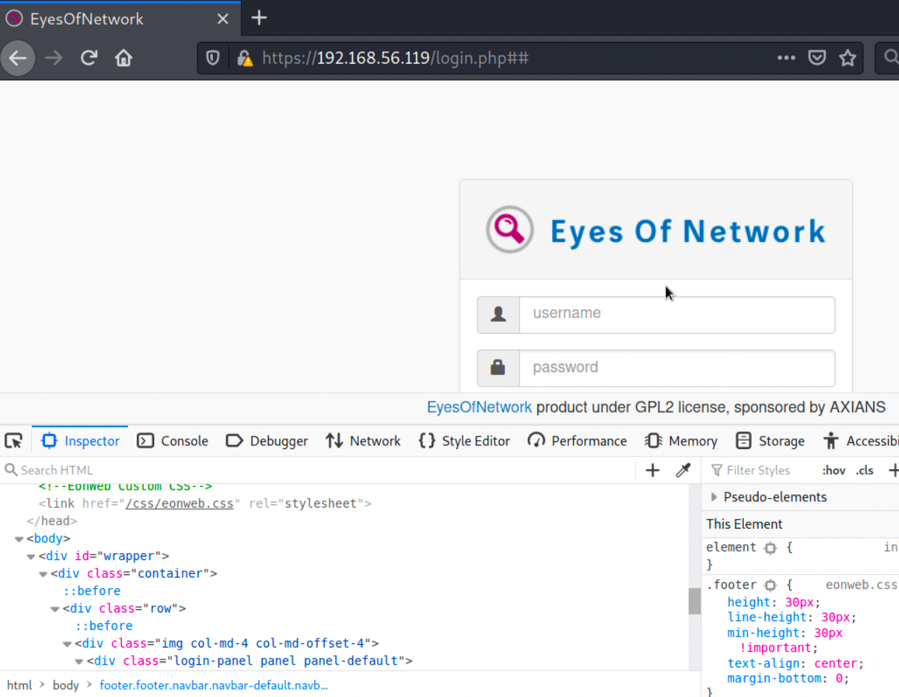The width and height of the screenshot is (899, 697).
Task: Open the Console tab
Action: pyautogui.click(x=173, y=441)
